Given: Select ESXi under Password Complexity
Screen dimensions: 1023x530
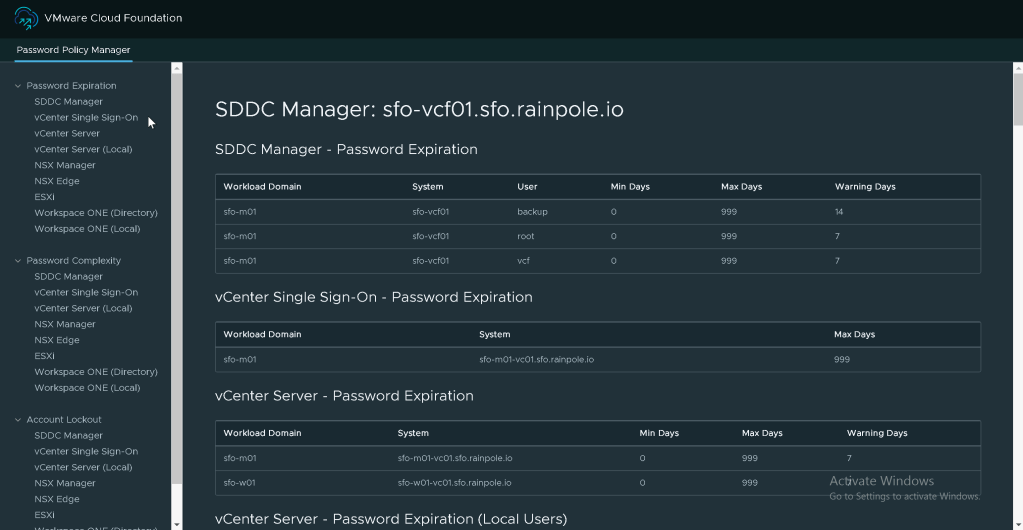Looking at the screenshot, I should pos(44,356).
